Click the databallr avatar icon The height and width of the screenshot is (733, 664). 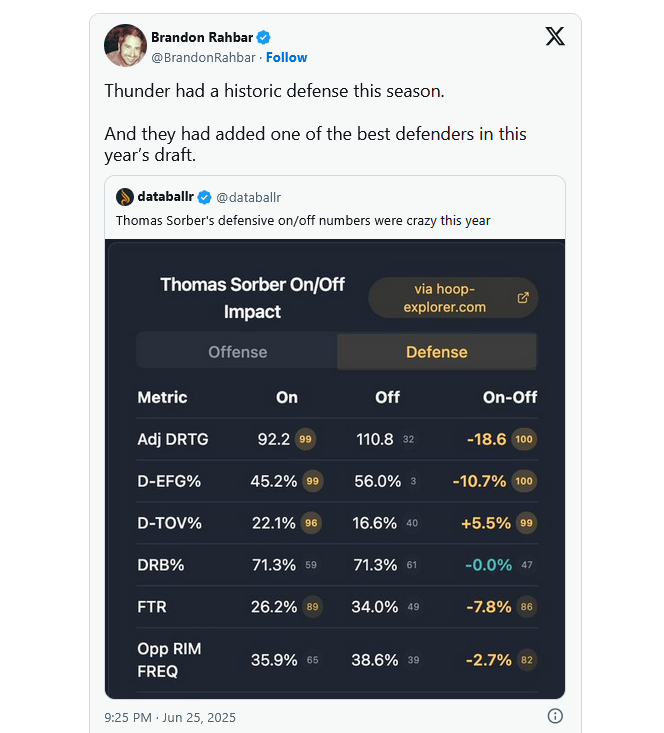tap(125, 197)
